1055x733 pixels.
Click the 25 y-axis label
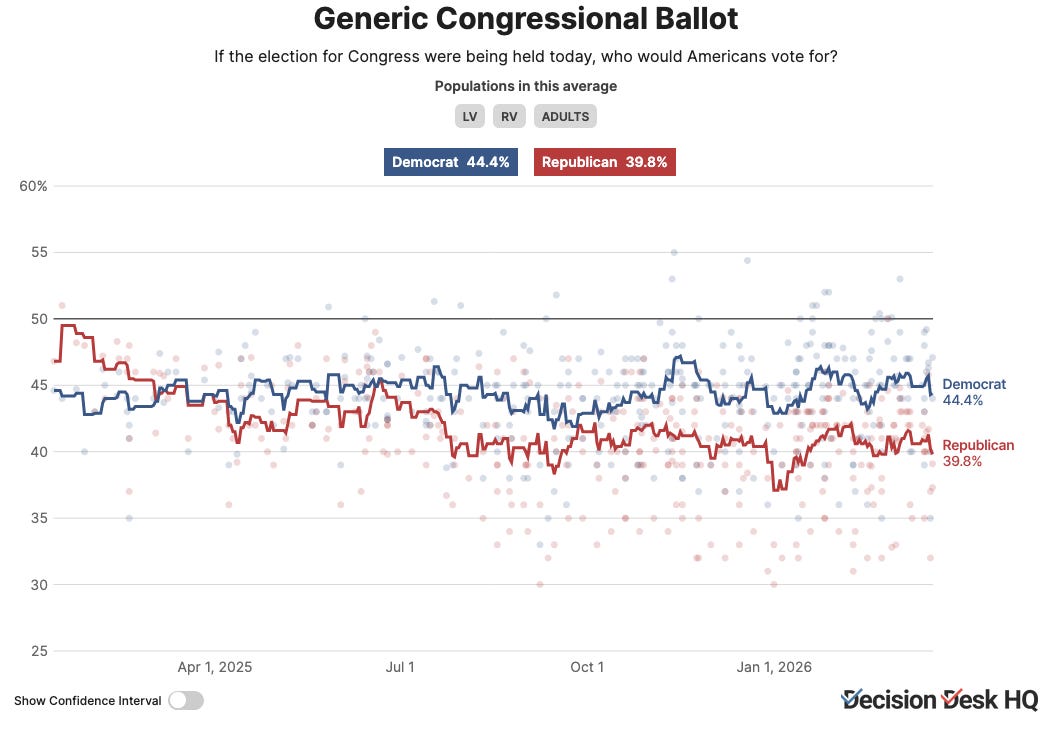[x=39, y=651]
